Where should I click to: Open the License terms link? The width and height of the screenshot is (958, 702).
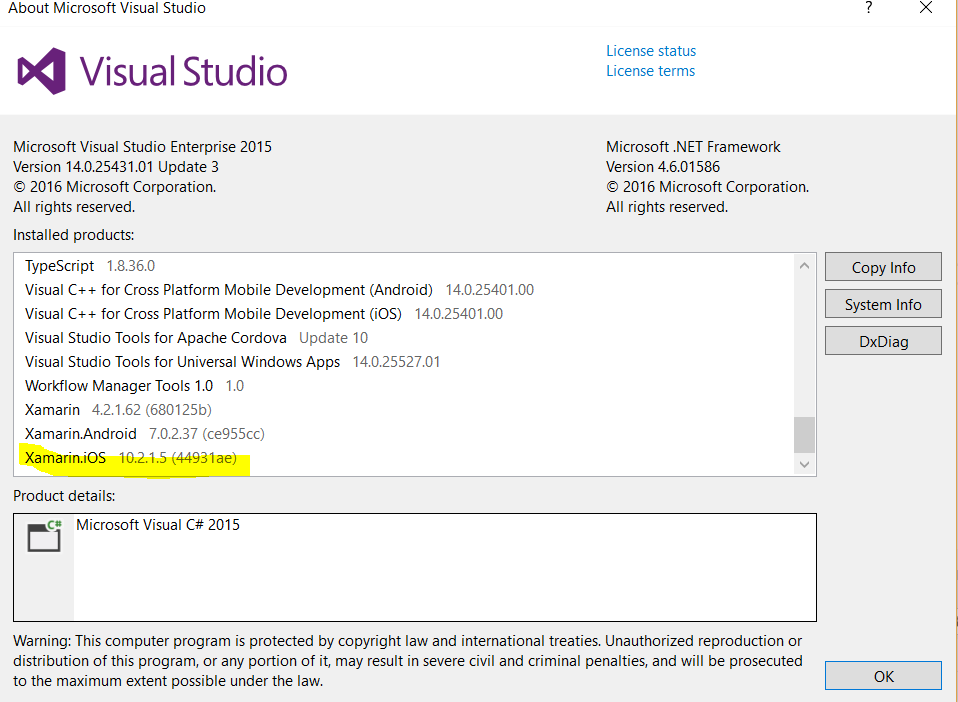(650, 71)
